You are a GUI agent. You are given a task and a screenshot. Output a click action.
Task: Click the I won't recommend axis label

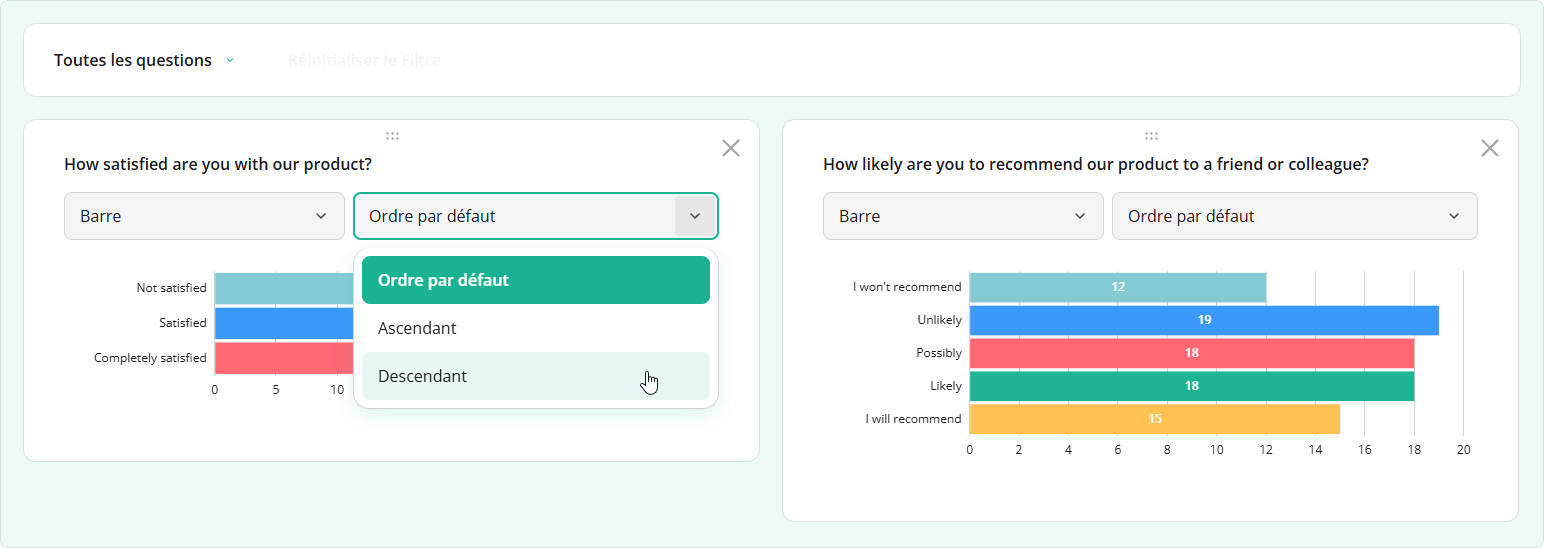click(907, 287)
